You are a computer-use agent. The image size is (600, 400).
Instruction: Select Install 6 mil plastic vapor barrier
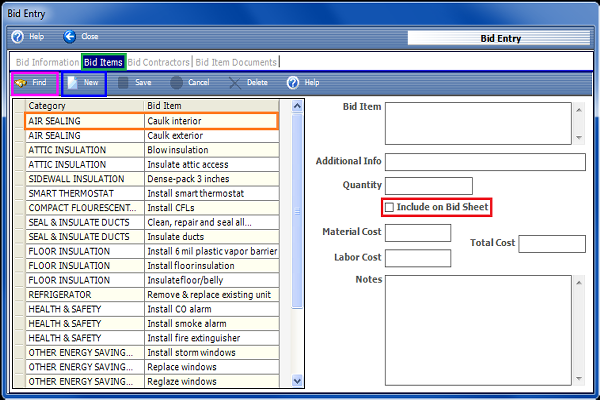(x=152, y=251)
